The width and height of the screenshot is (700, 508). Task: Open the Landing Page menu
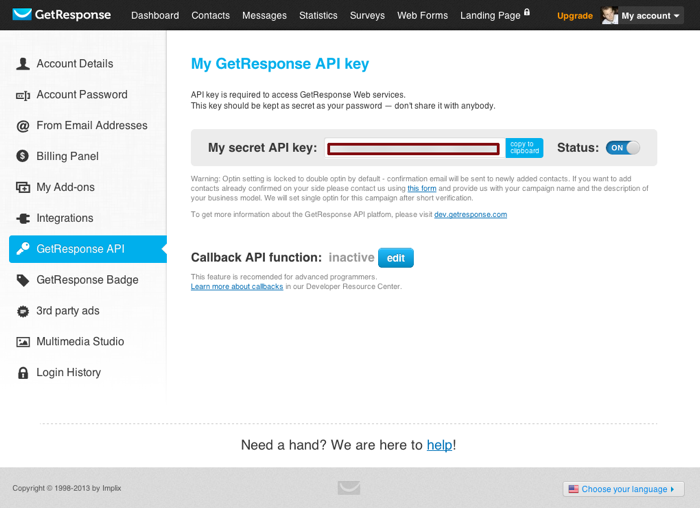point(490,16)
